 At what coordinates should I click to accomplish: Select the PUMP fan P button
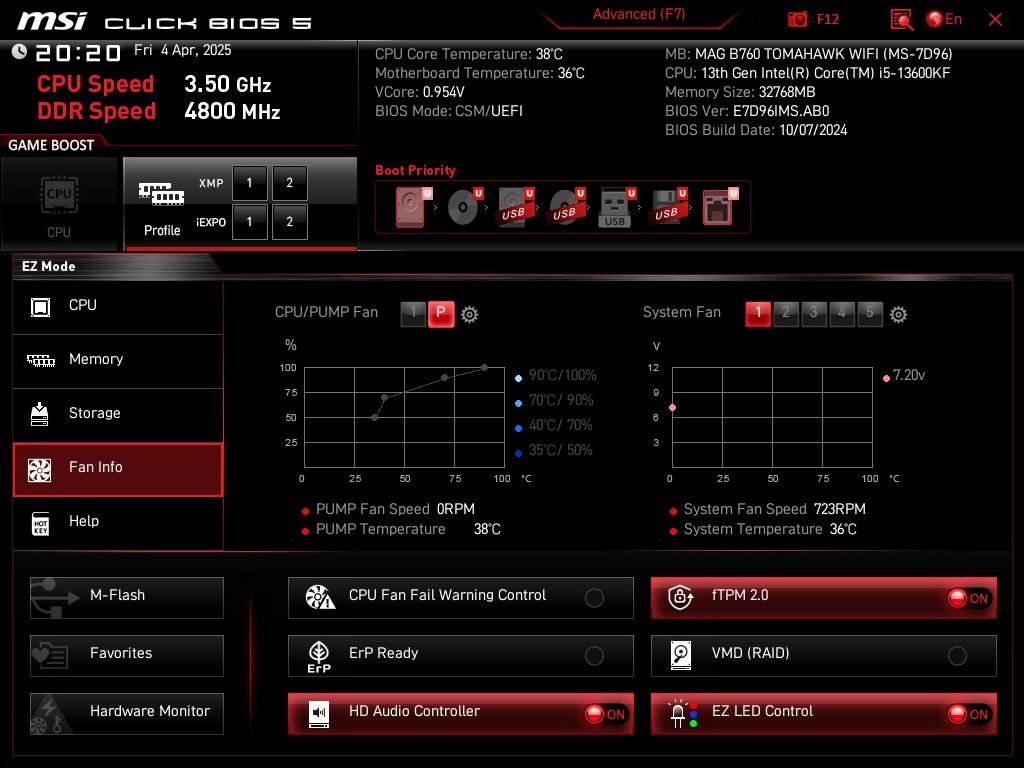441,313
